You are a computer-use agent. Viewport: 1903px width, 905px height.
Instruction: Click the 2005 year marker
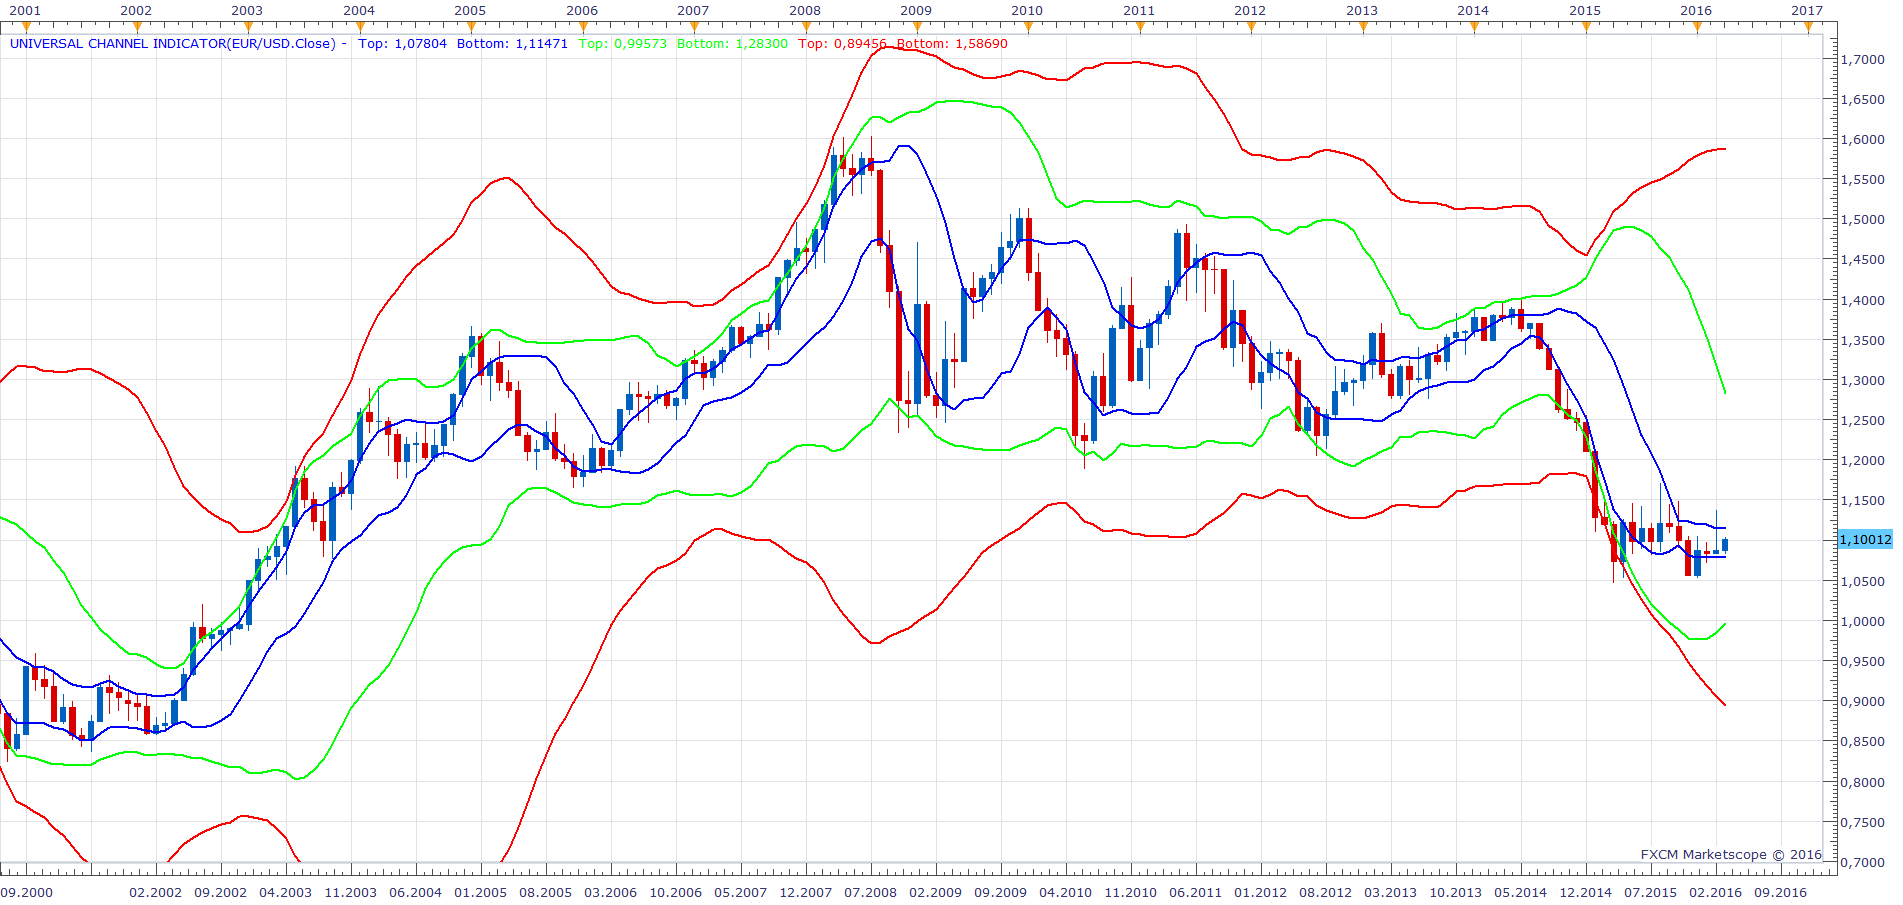pos(471,27)
